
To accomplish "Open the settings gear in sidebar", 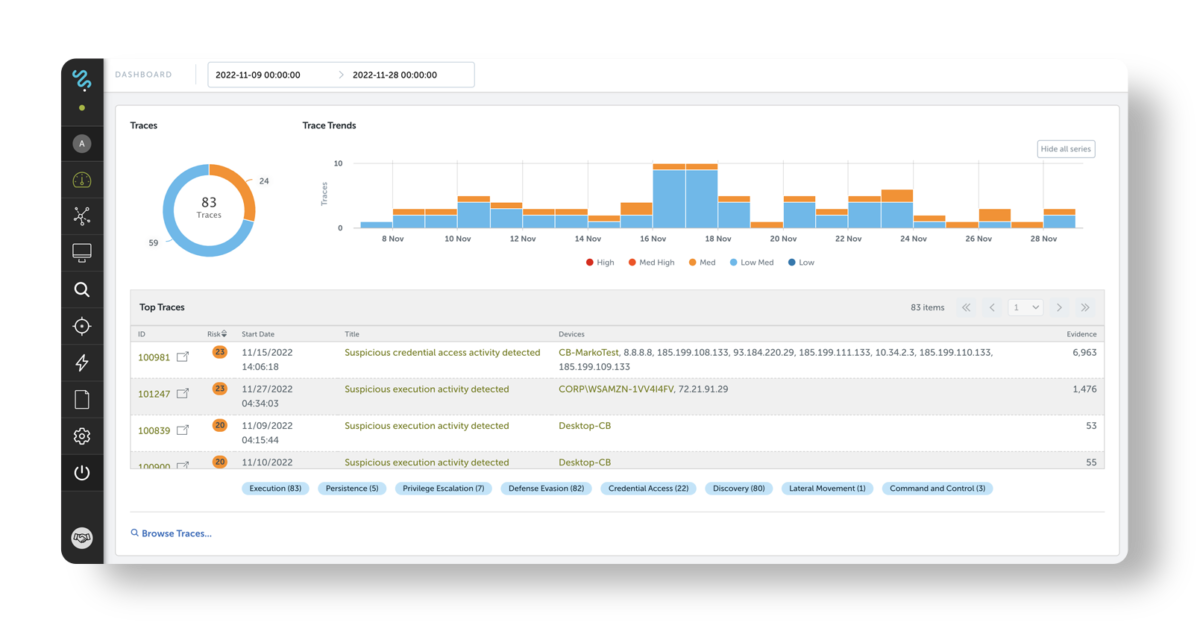I will [82, 436].
